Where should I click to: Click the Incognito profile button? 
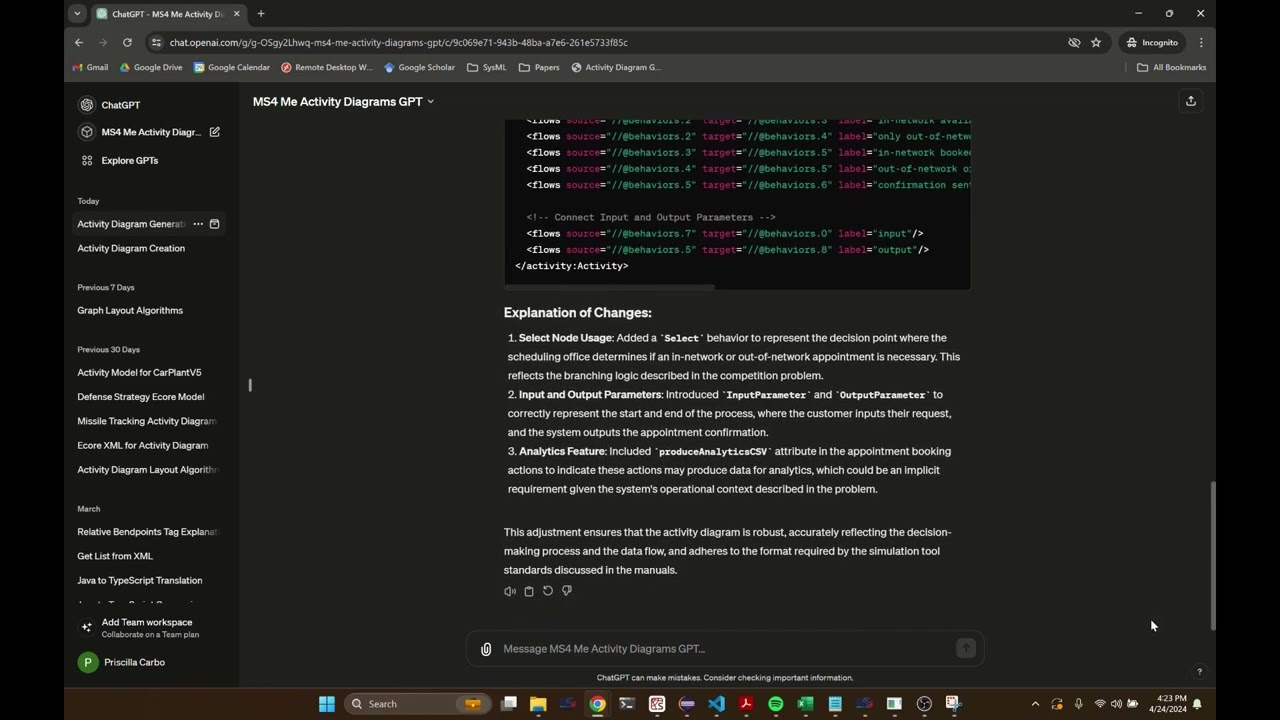pos(1152,43)
